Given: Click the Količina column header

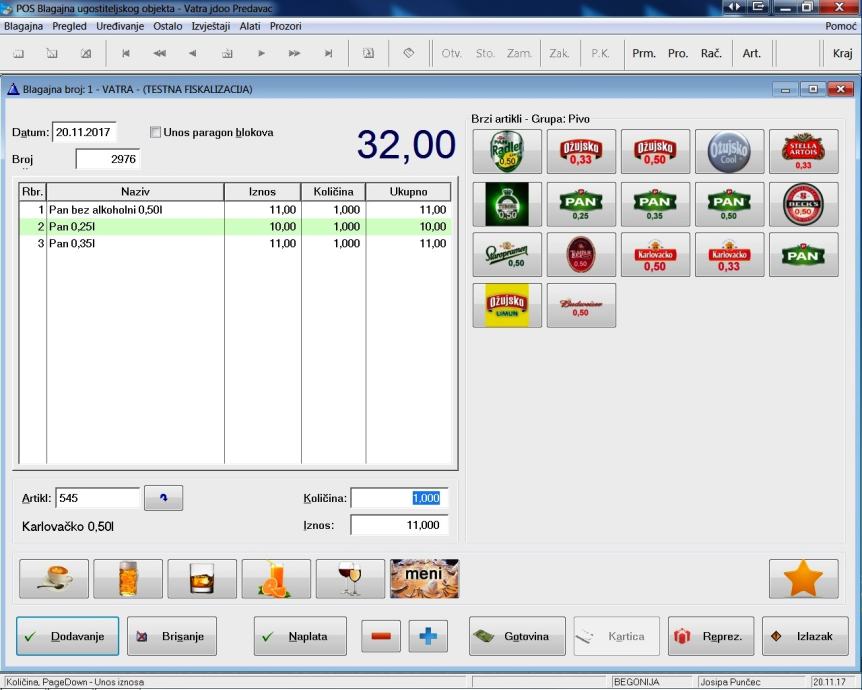Looking at the screenshot, I should 333,192.
